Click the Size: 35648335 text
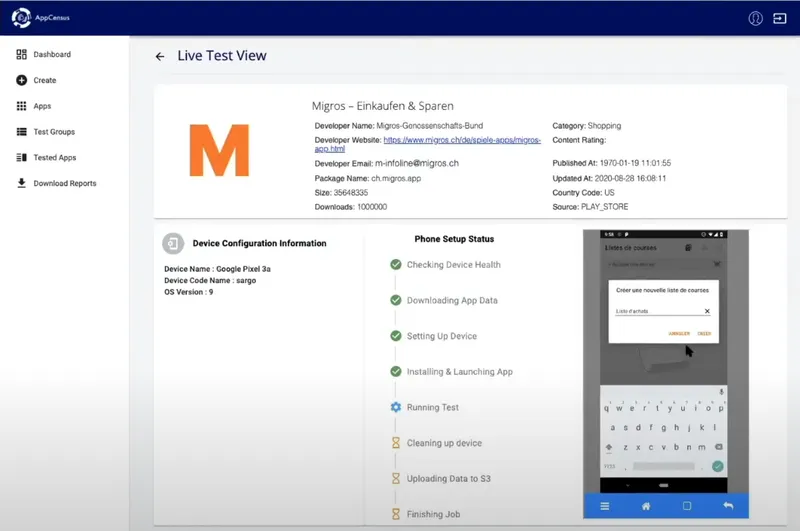The image size is (800, 531). click(341, 193)
